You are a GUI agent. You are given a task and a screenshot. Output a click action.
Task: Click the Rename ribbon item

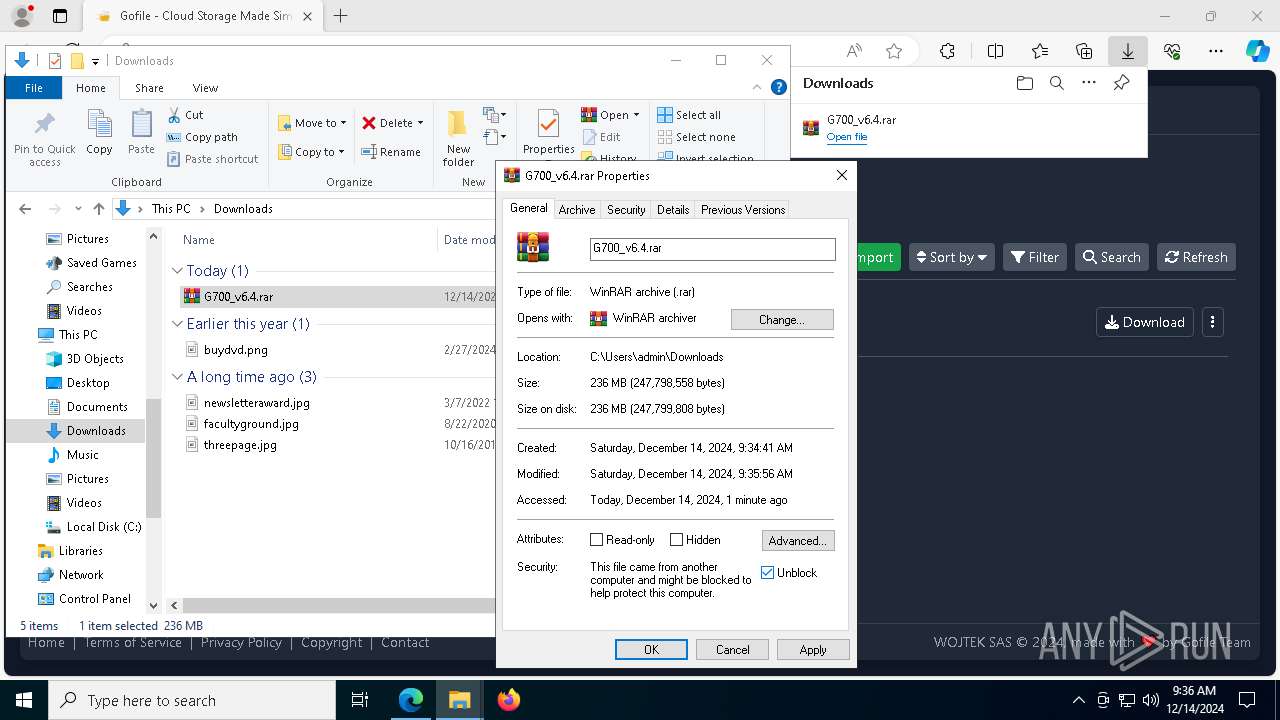[x=391, y=152]
